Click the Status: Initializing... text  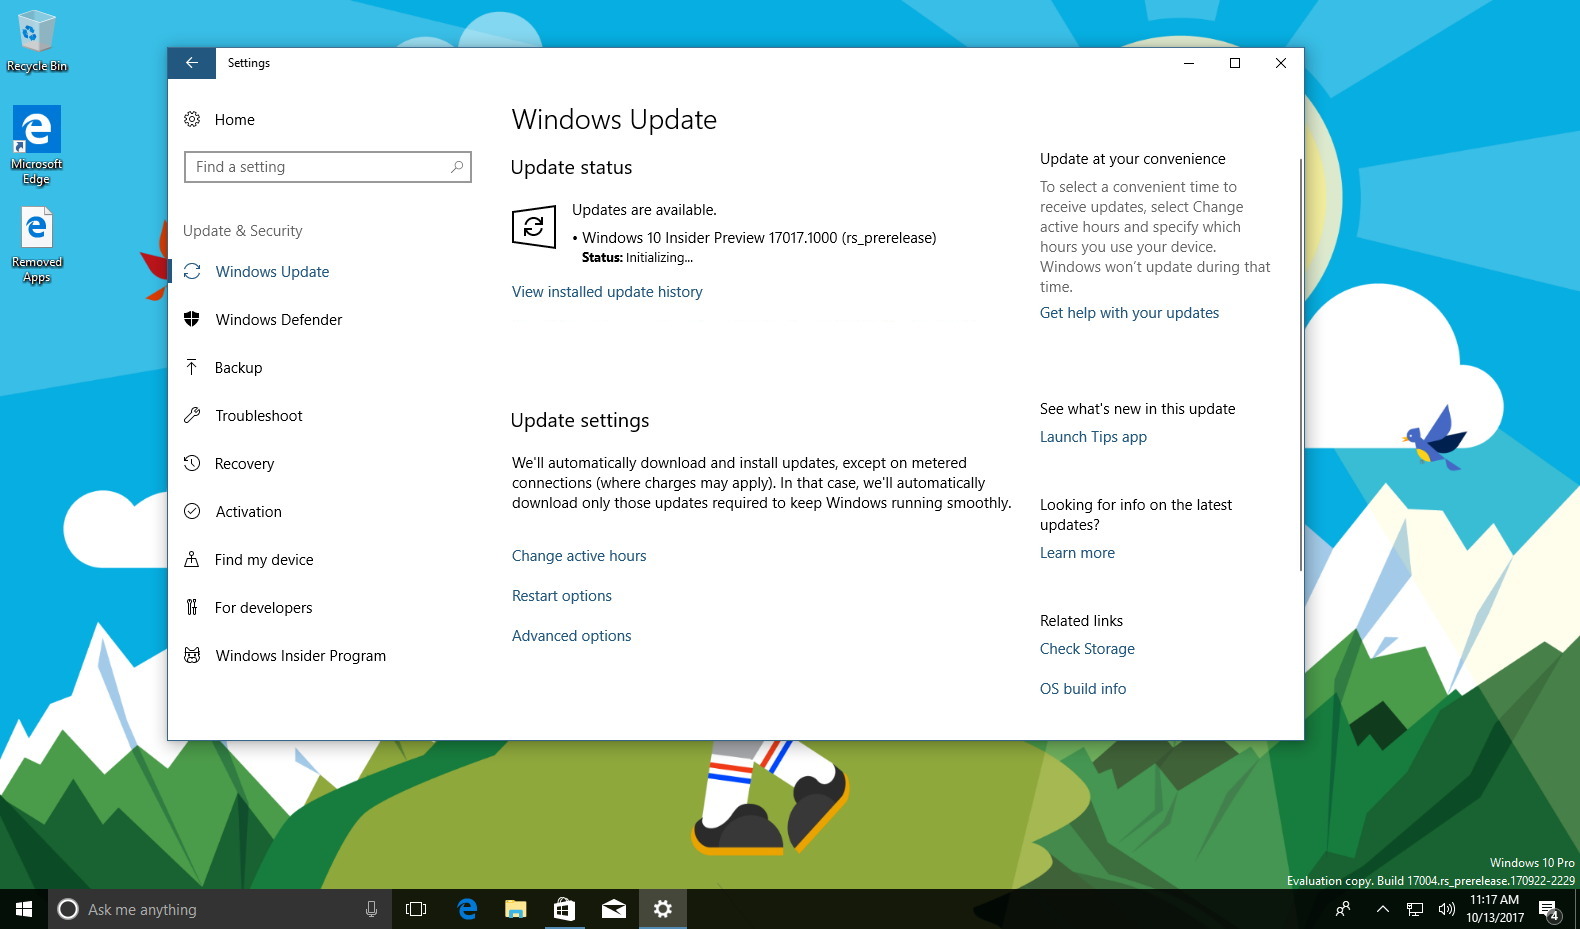click(x=637, y=258)
